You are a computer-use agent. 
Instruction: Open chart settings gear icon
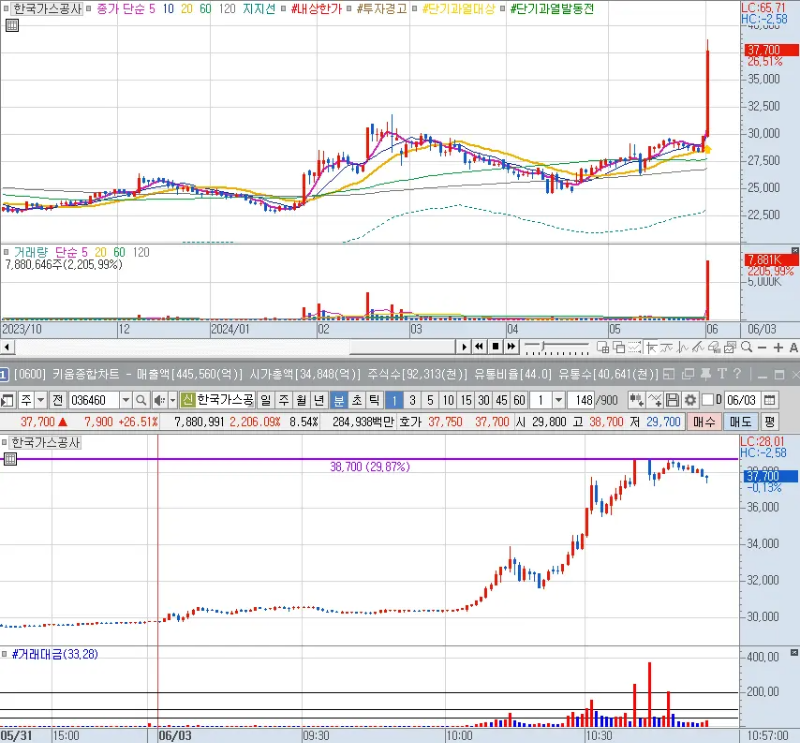click(690, 400)
